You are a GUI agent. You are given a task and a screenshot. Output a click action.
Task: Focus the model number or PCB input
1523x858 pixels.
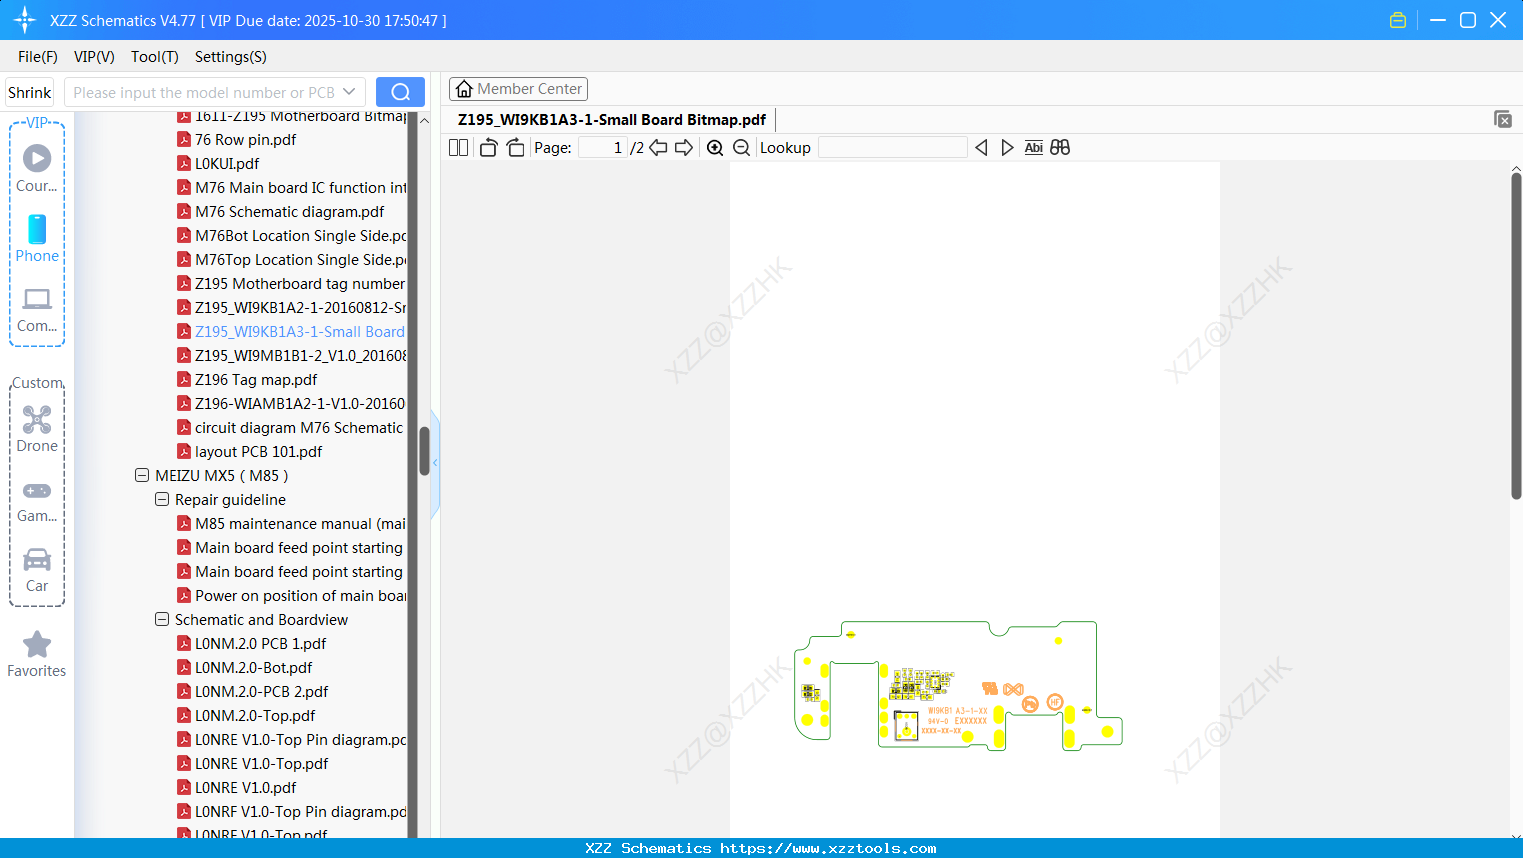click(x=204, y=92)
